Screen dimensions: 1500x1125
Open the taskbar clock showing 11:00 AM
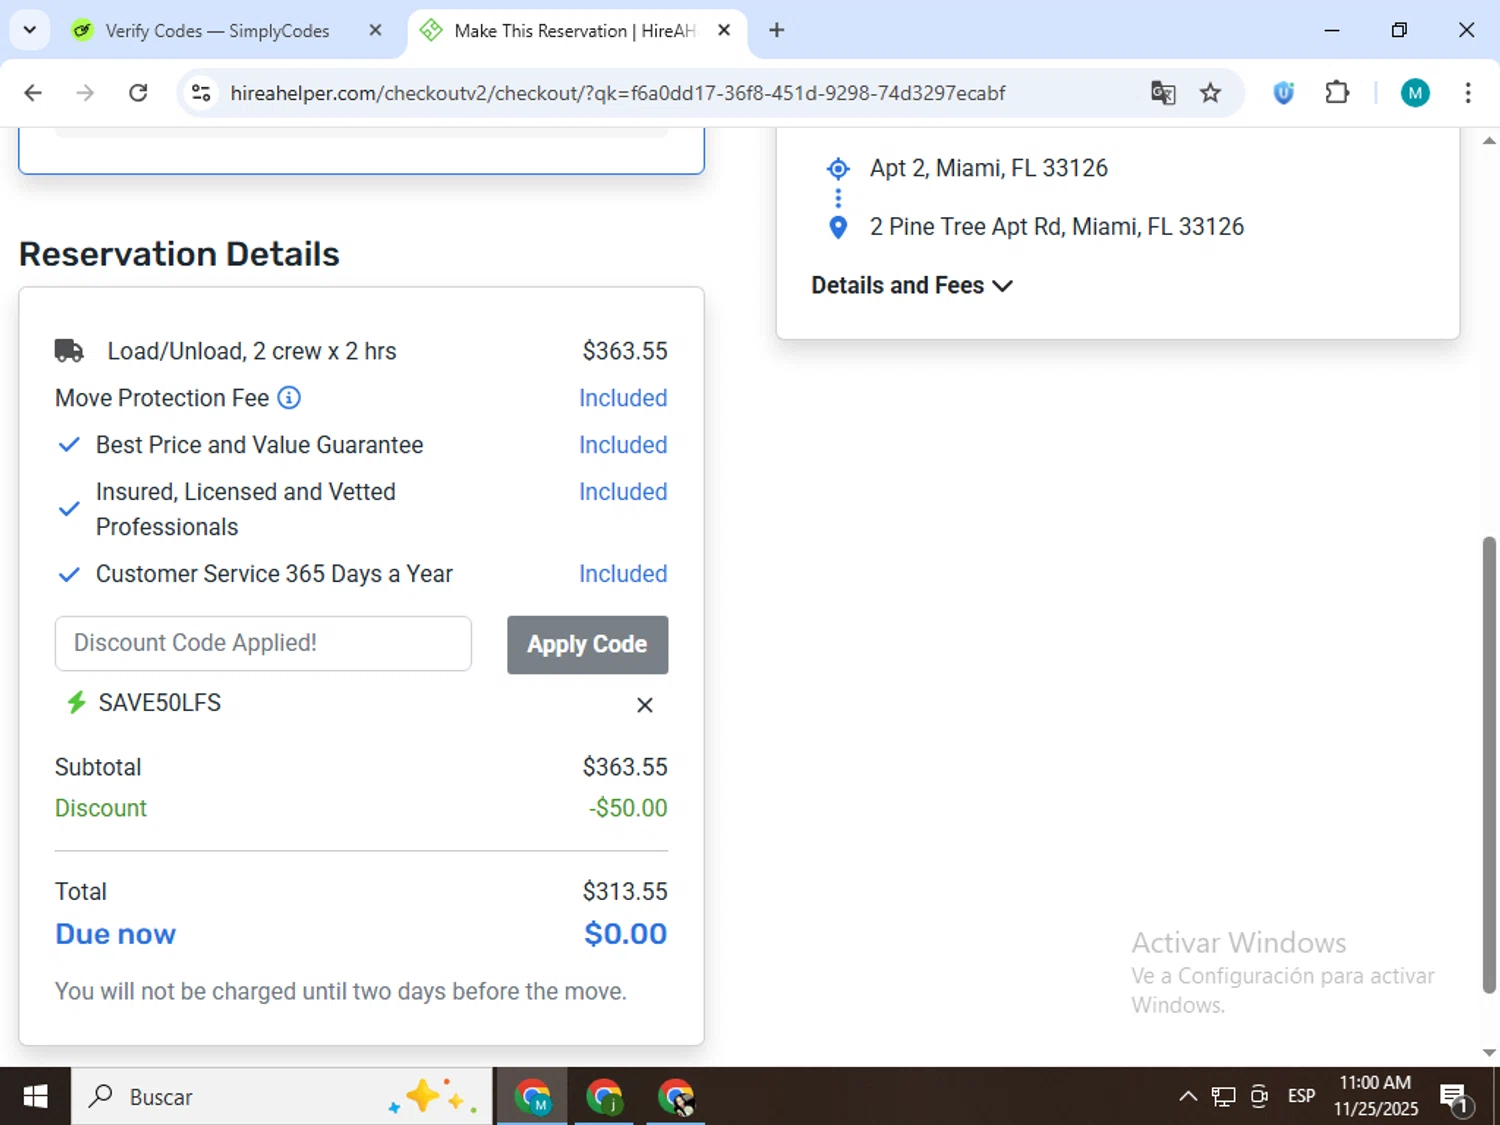click(x=1375, y=1096)
